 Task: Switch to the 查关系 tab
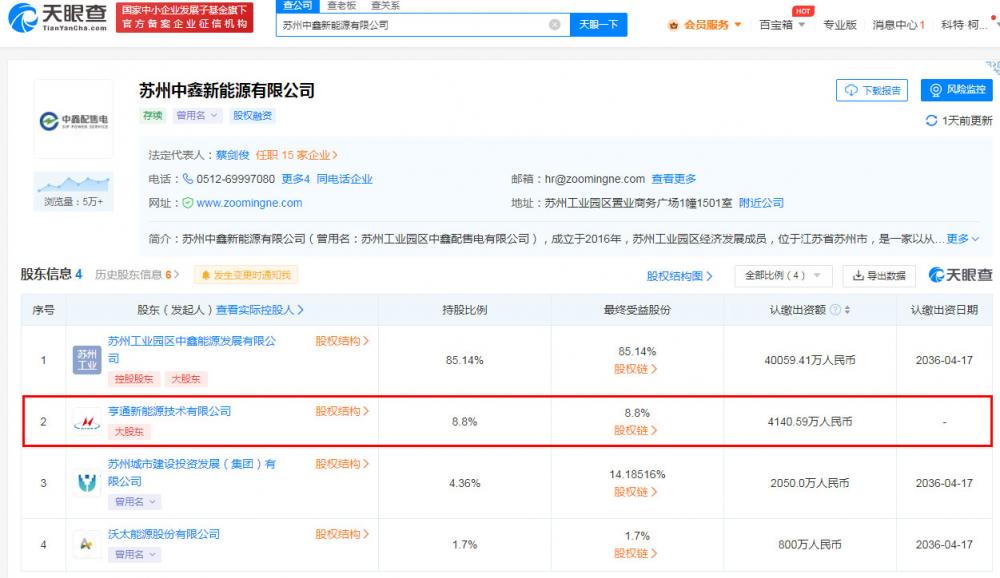385,5
